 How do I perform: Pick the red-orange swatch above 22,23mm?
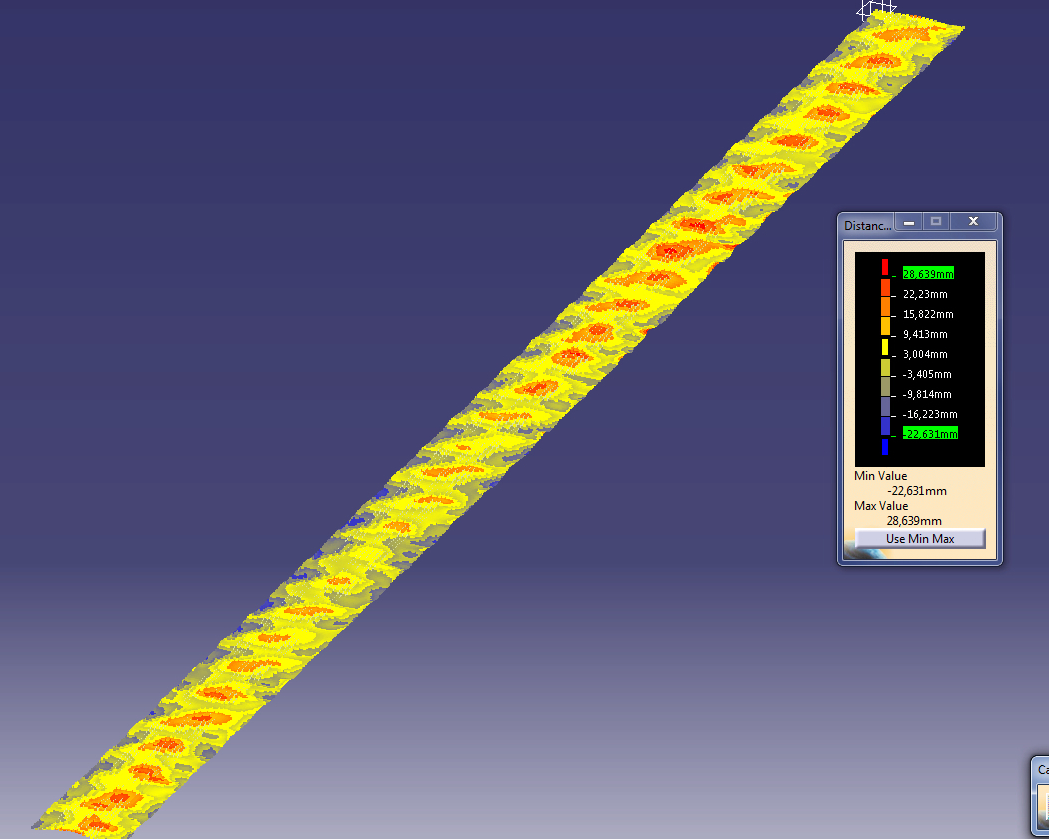[x=885, y=286]
